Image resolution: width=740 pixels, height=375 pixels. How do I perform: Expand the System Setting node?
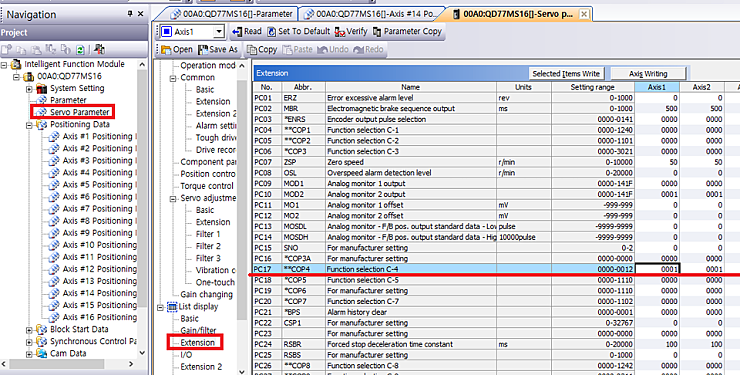click(29, 89)
